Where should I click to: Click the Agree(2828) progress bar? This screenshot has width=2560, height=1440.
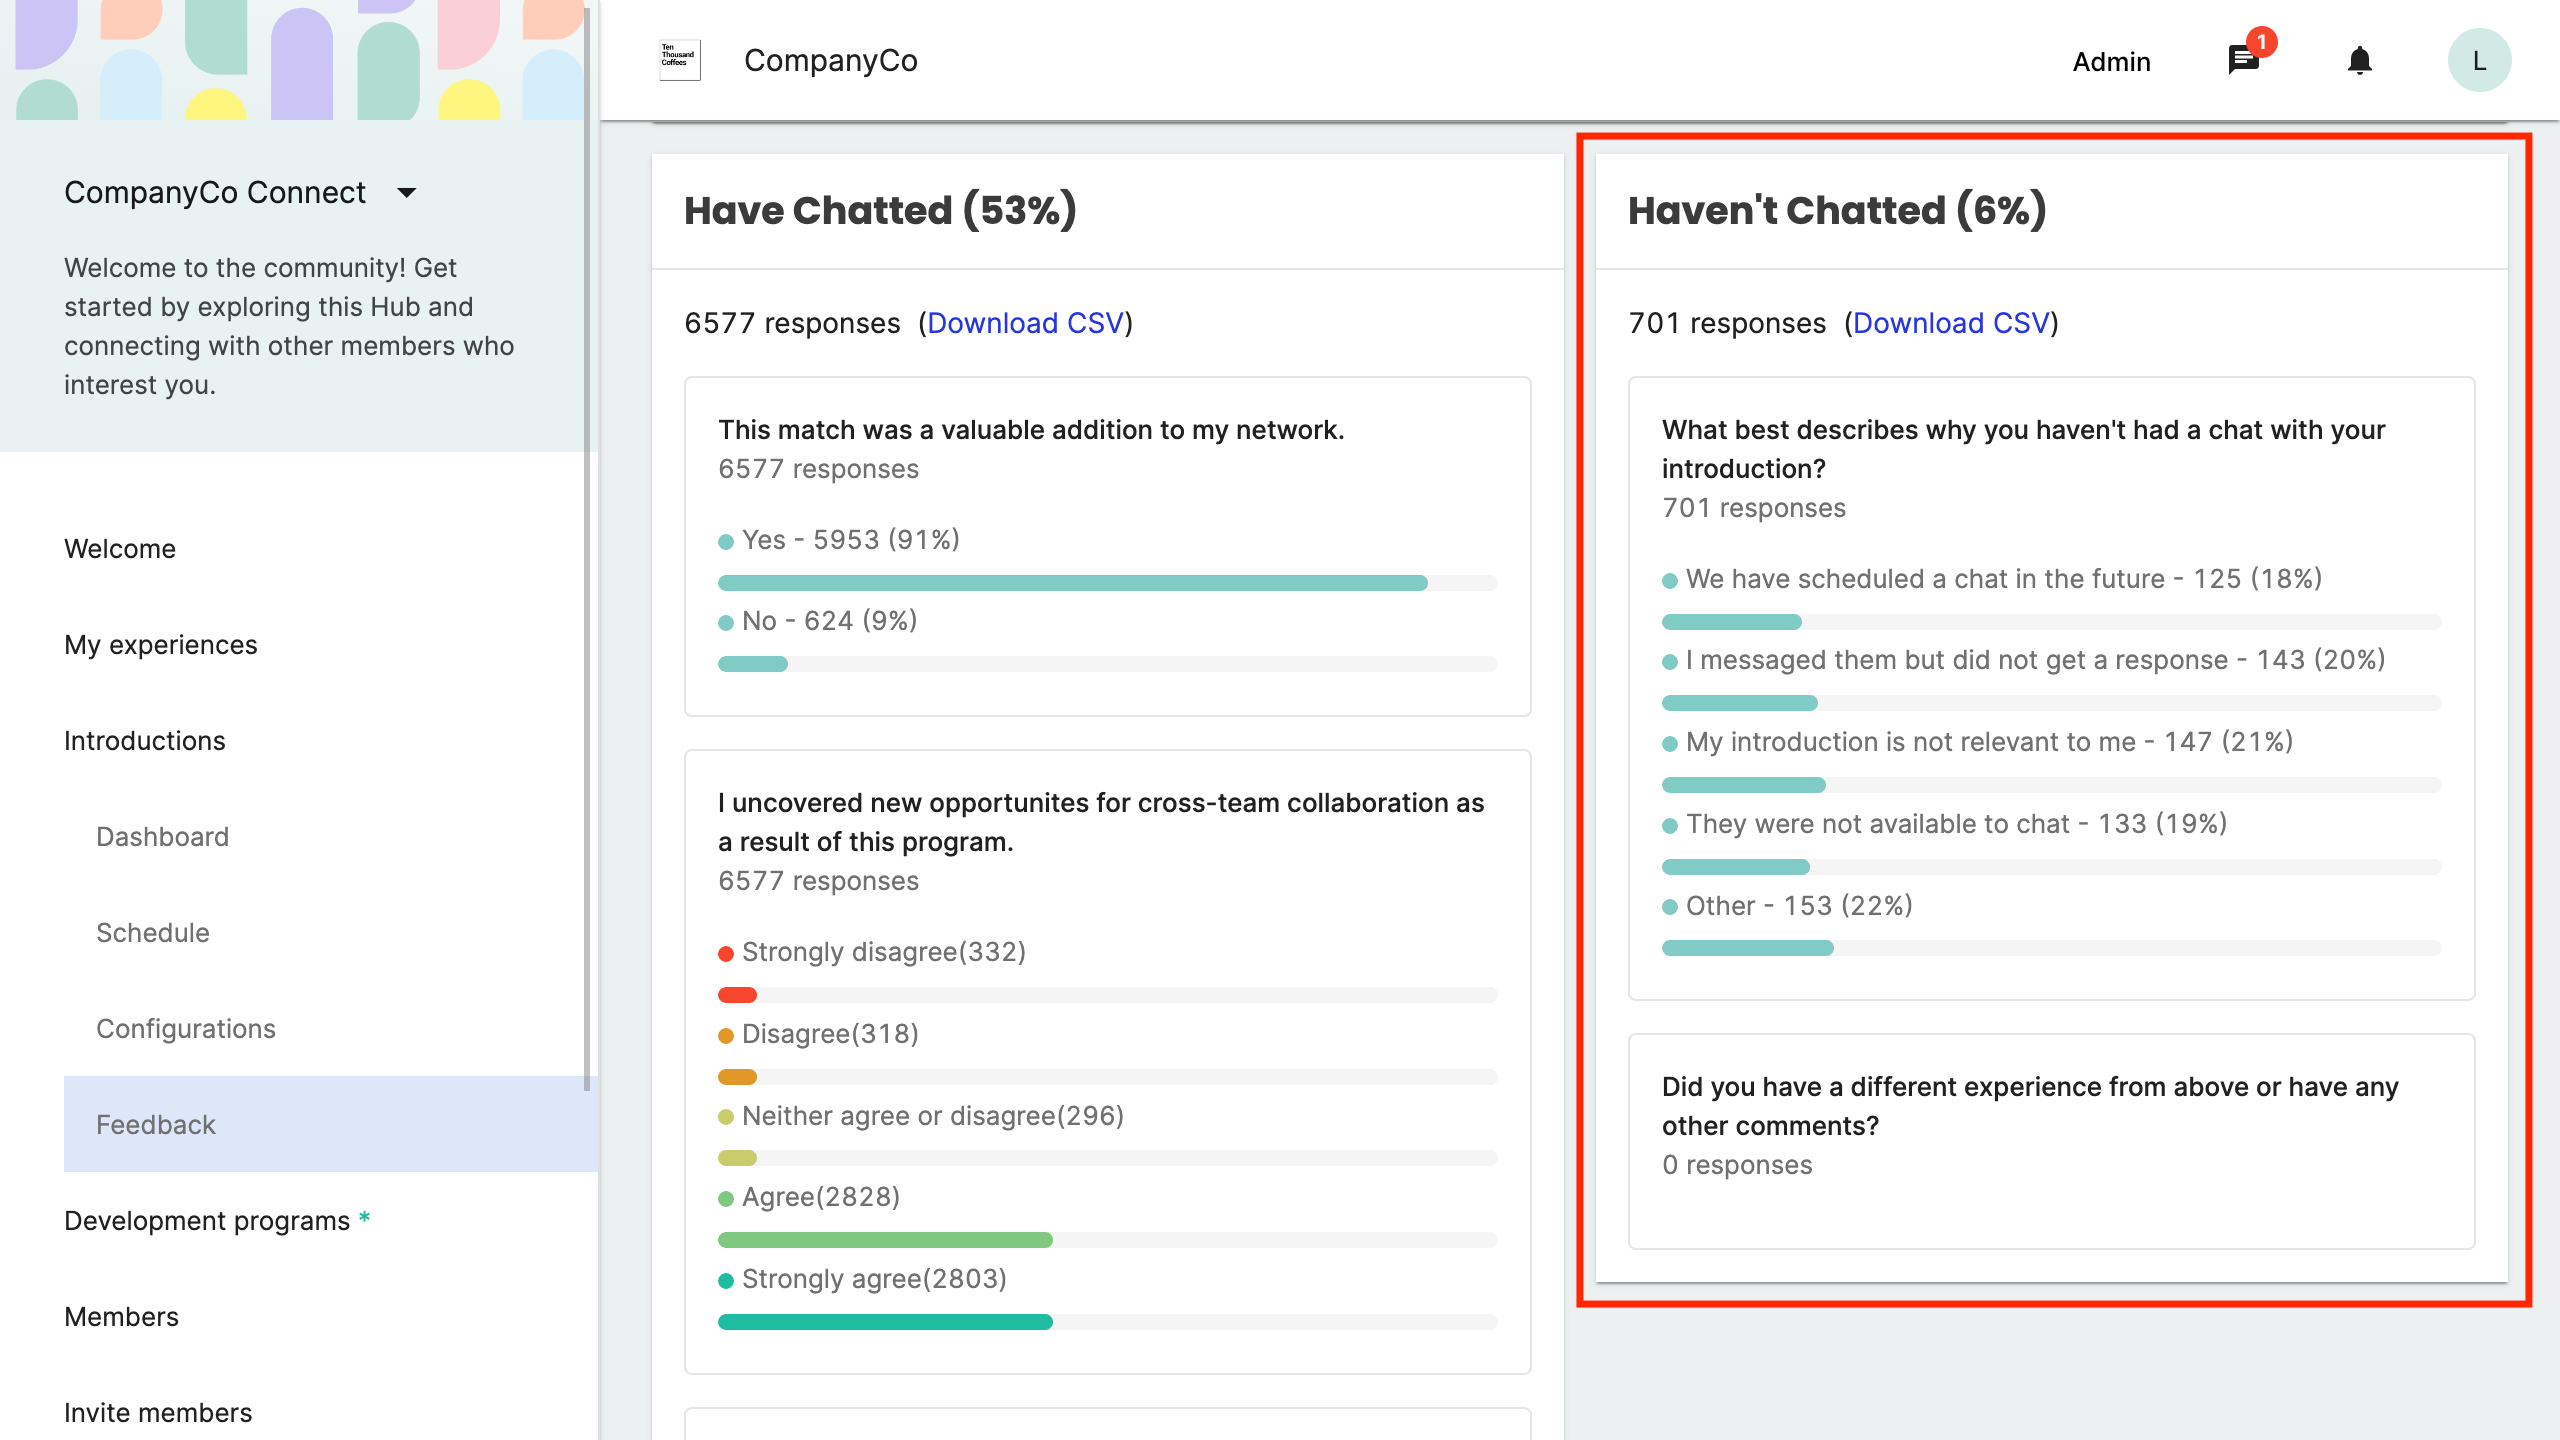point(1107,1240)
